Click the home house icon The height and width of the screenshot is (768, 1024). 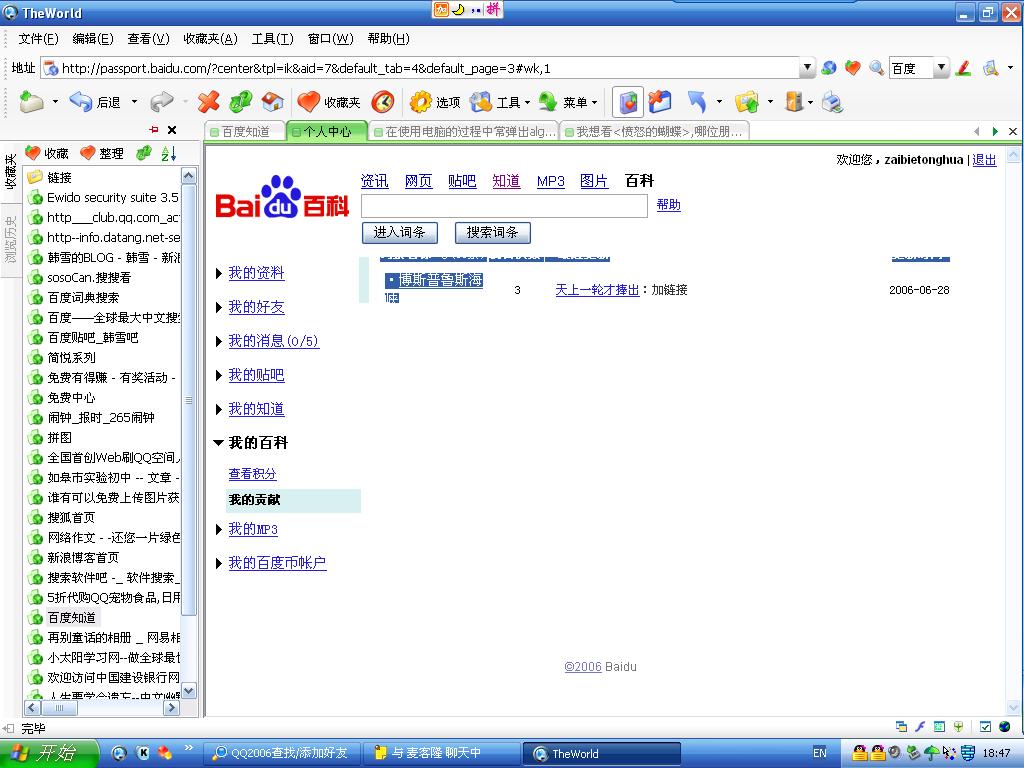pos(272,102)
